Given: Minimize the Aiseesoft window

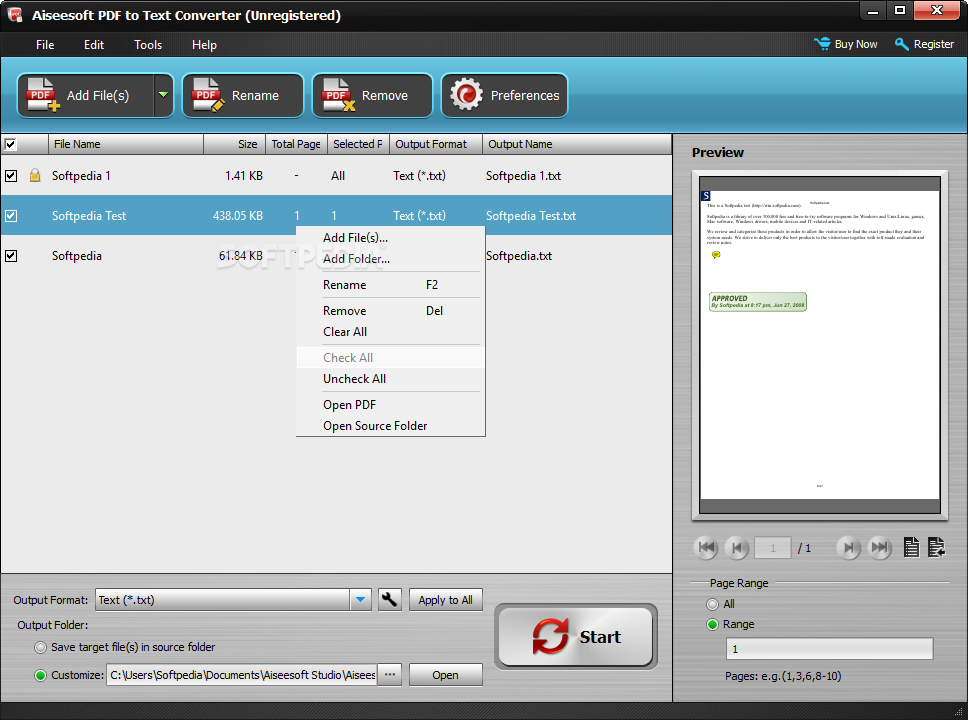Looking at the screenshot, I should tap(873, 10).
